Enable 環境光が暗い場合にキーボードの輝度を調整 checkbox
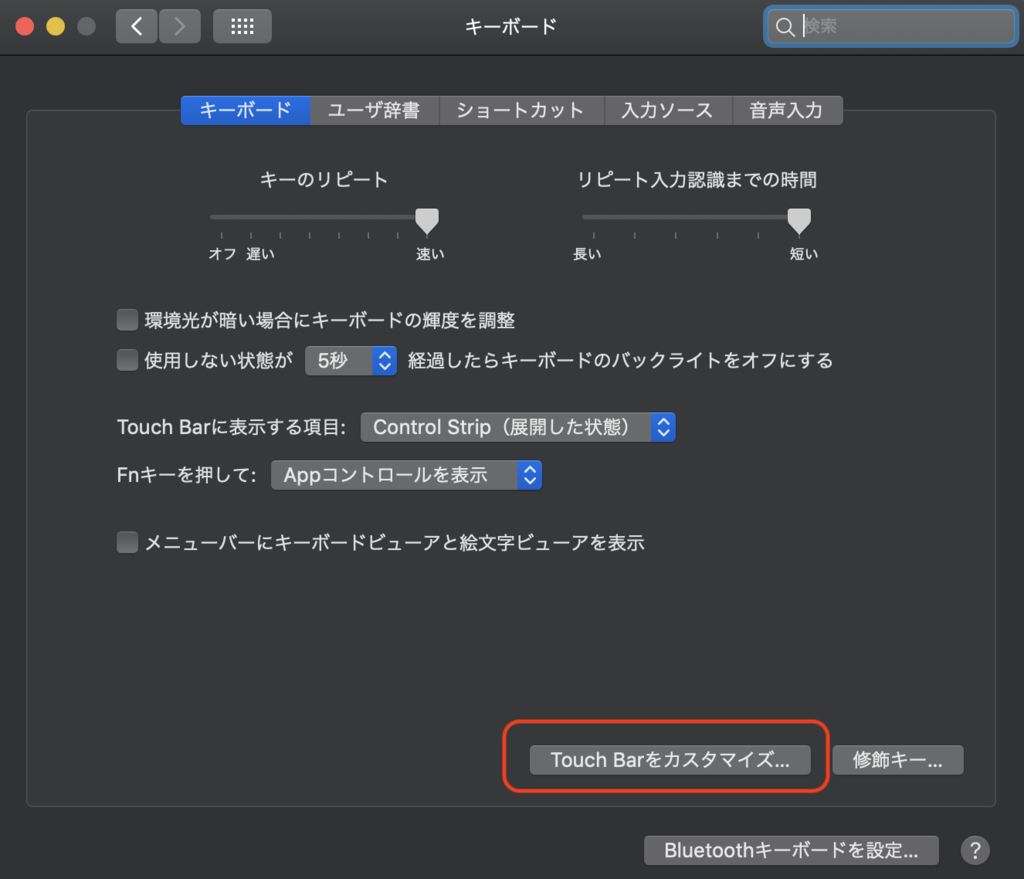1024x879 pixels. pos(127,320)
